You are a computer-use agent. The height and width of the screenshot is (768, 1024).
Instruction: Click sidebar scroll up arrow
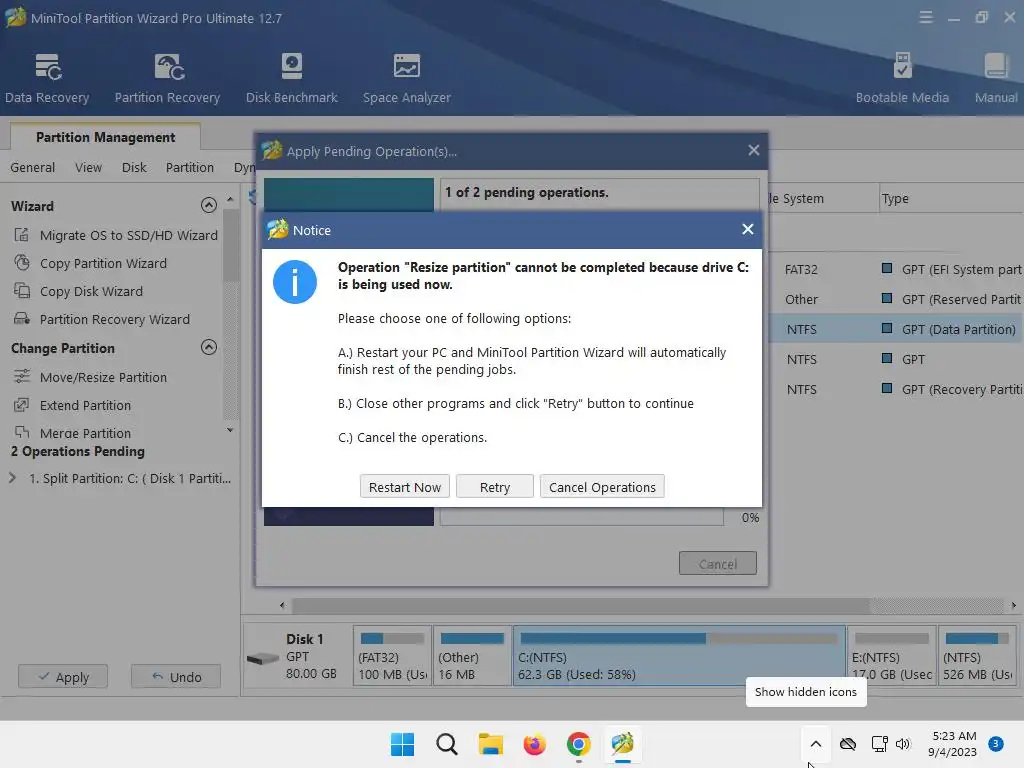pos(230,199)
